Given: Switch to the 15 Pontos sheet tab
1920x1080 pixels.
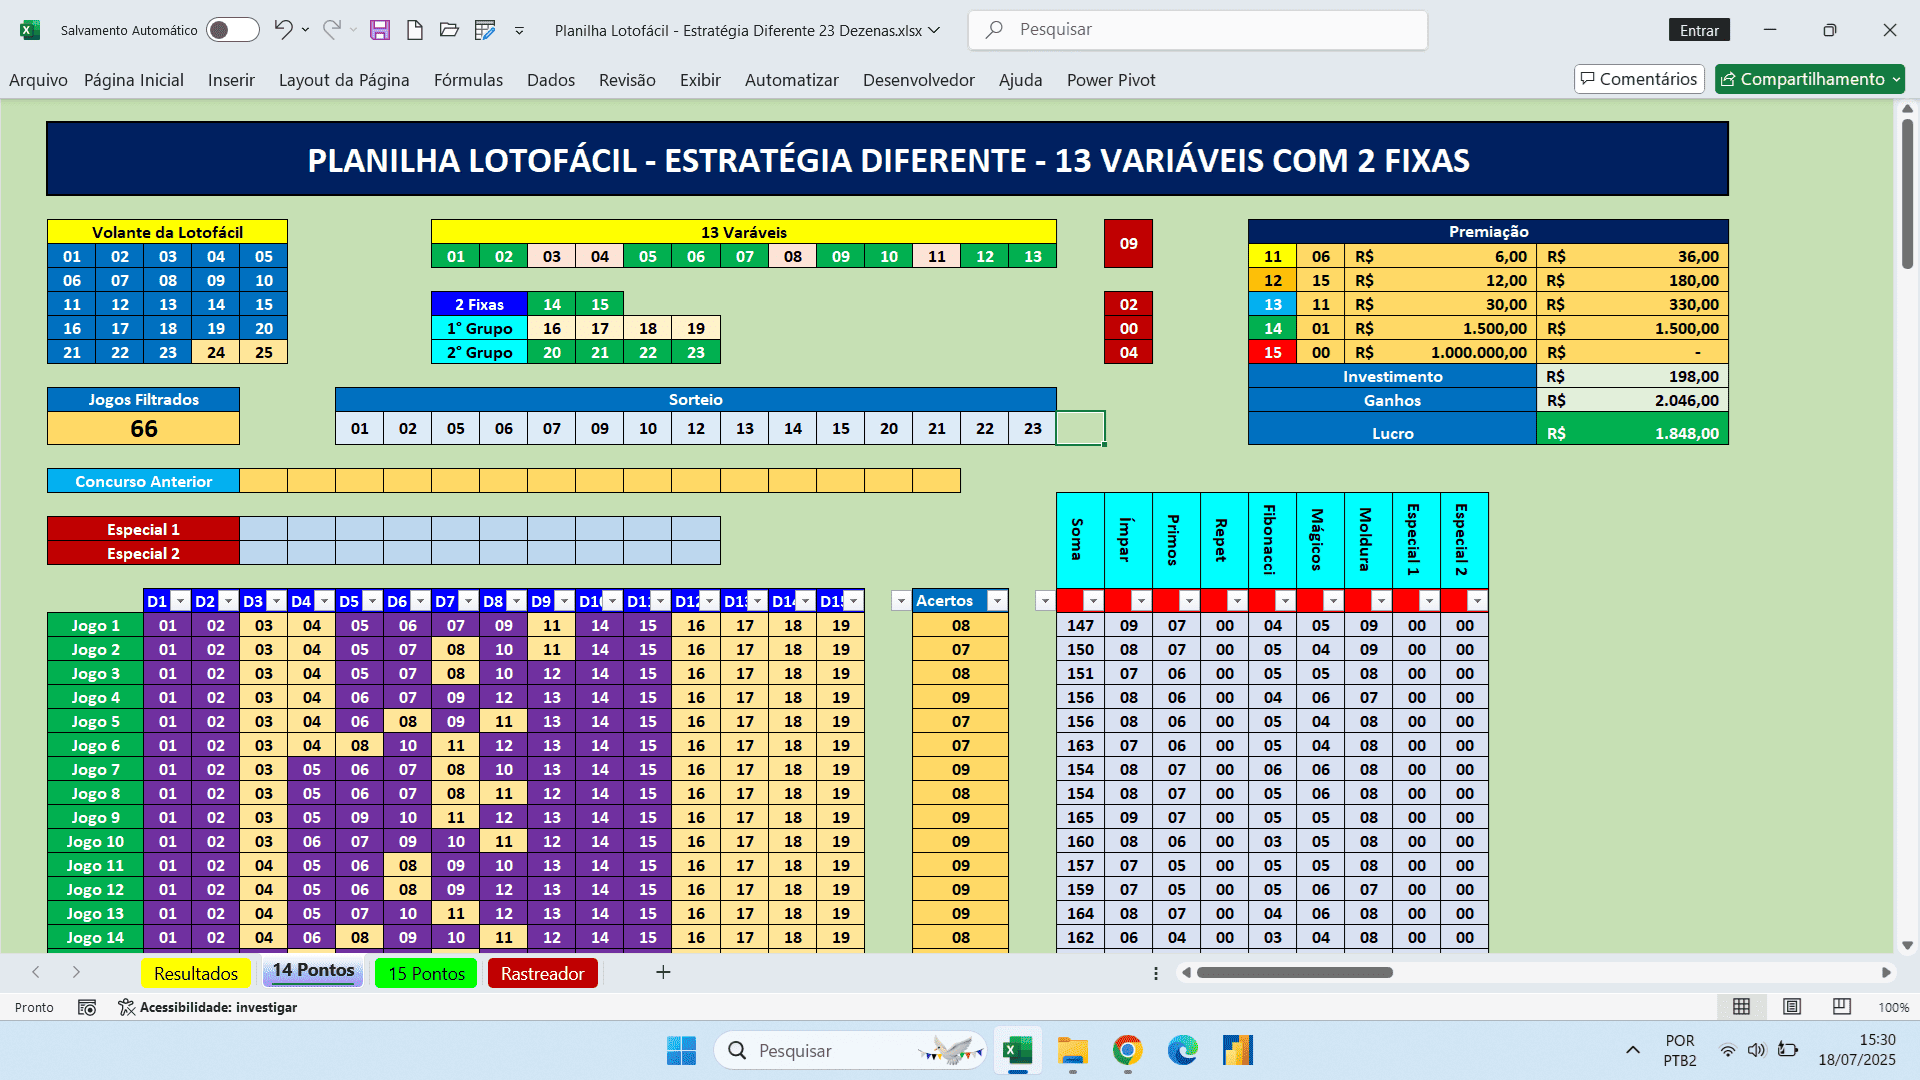Looking at the screenshot, I should tap(426, 973).
